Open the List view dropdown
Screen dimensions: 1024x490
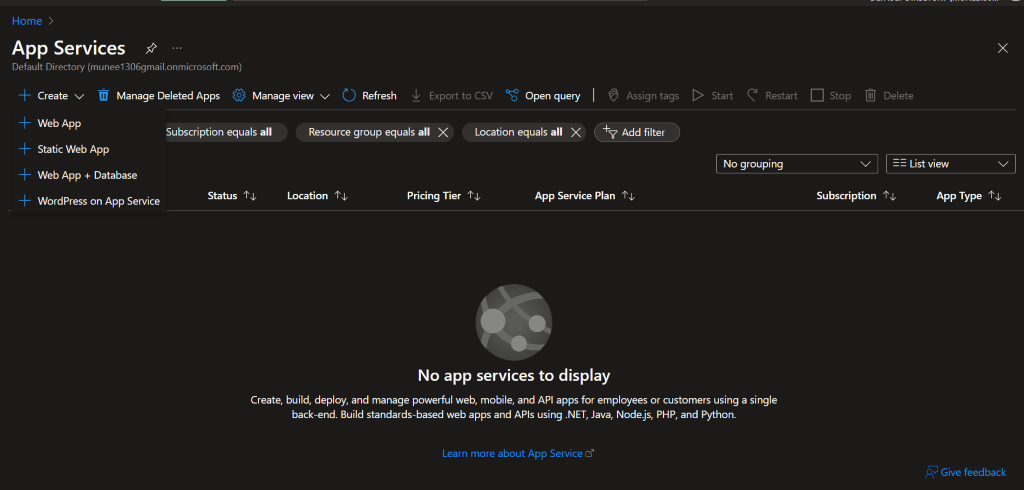click(950, 164)
